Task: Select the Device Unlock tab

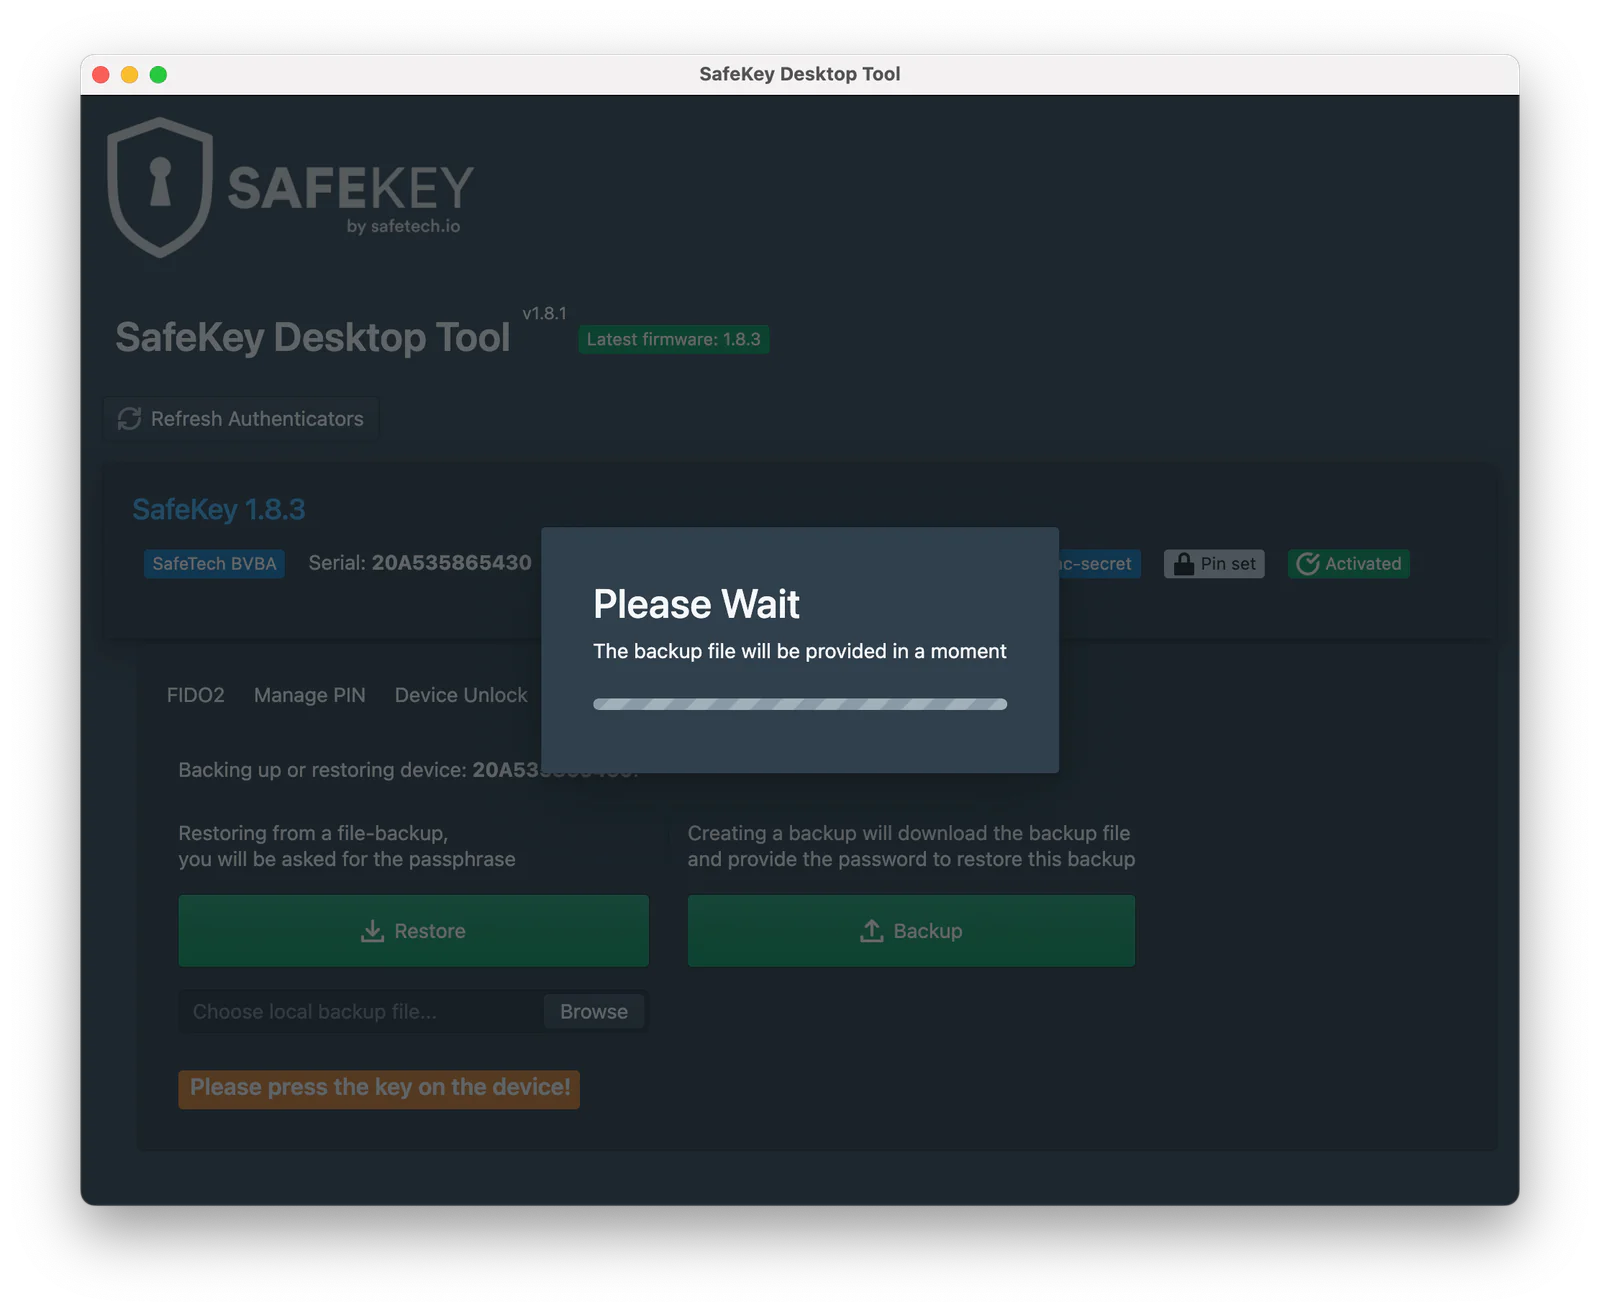Action: [x=461, y=695]
